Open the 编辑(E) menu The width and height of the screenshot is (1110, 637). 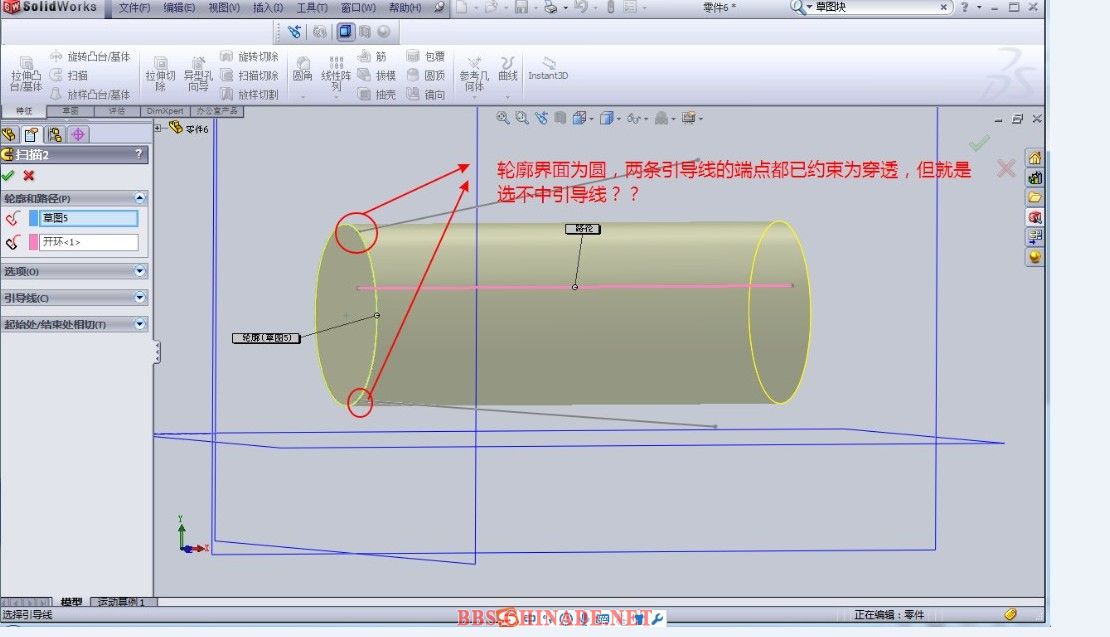179,7
